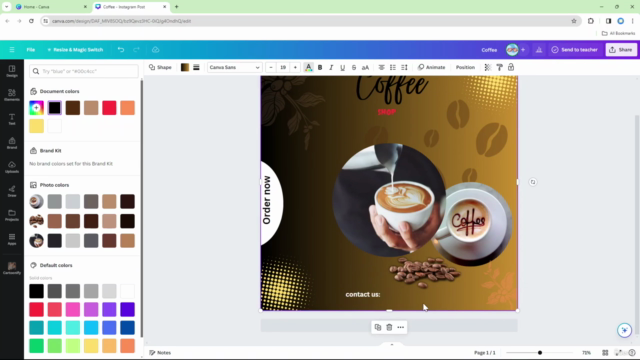Lock the selected element

point(511,67)
